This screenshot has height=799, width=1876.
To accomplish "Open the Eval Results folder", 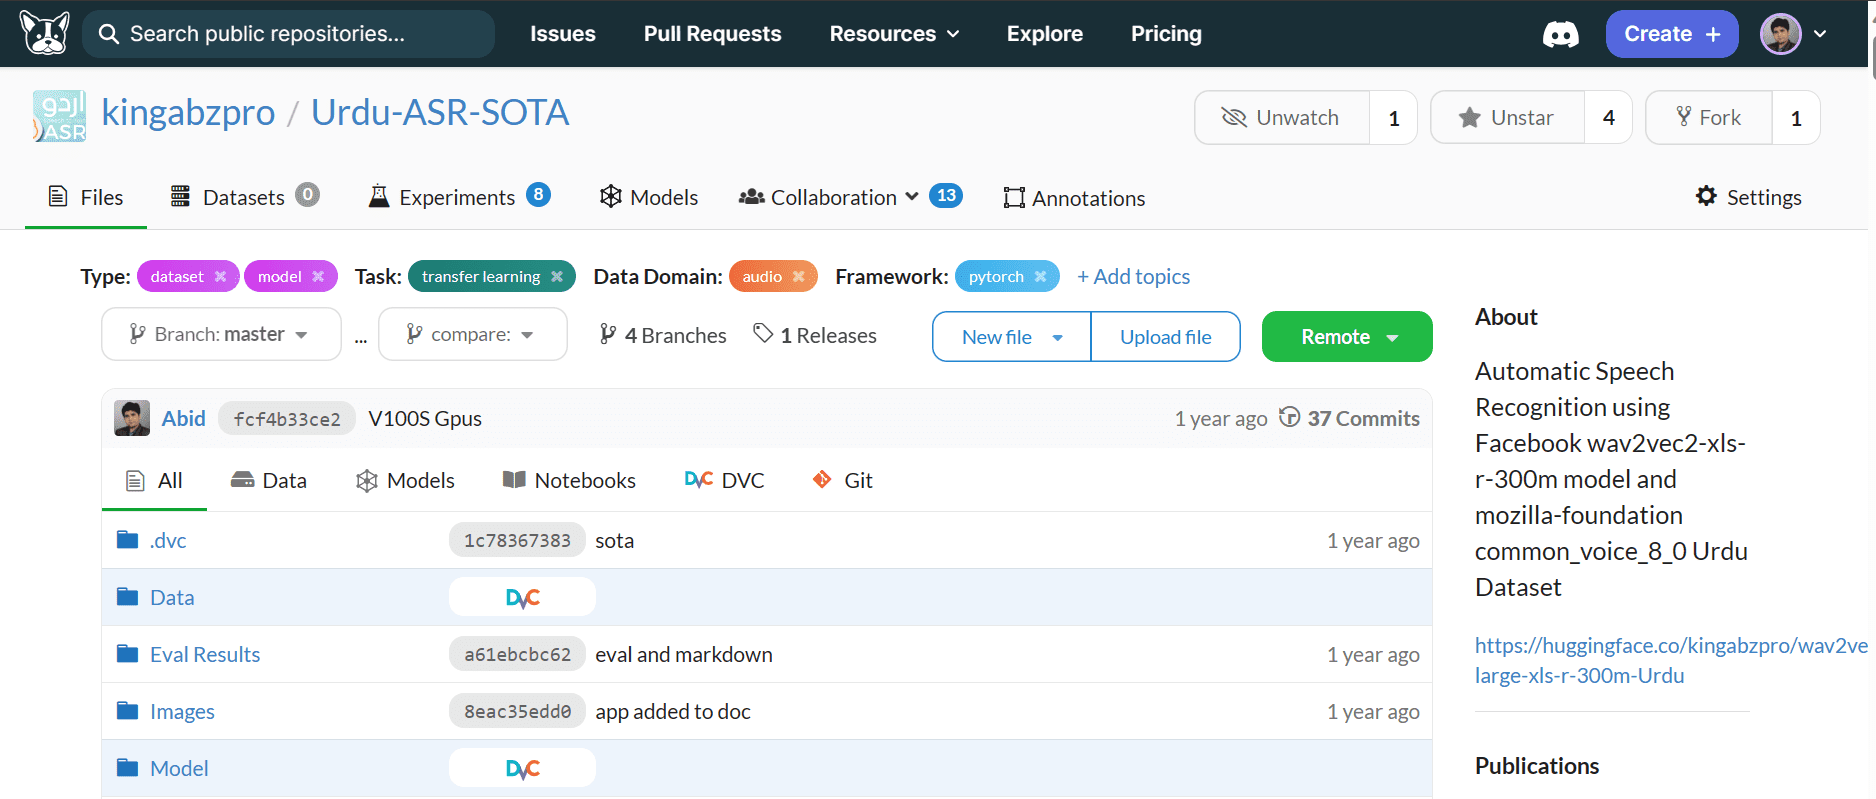I will coord(205,654).
